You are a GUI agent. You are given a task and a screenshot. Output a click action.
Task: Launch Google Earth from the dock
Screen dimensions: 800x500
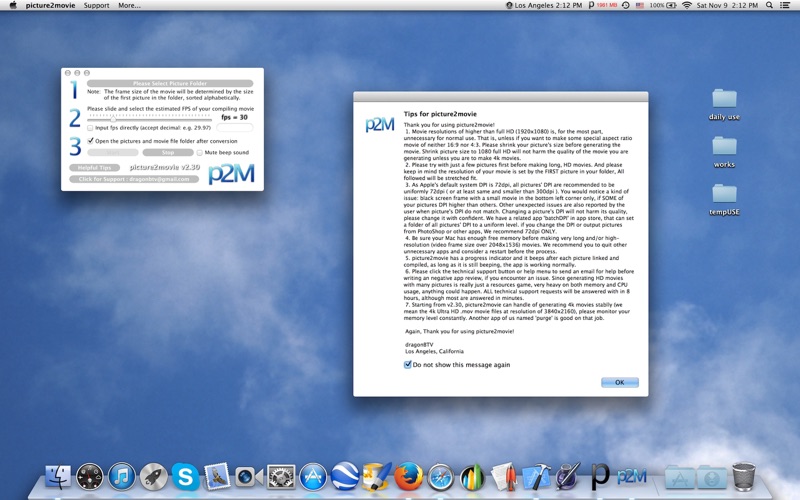point(345,477)
